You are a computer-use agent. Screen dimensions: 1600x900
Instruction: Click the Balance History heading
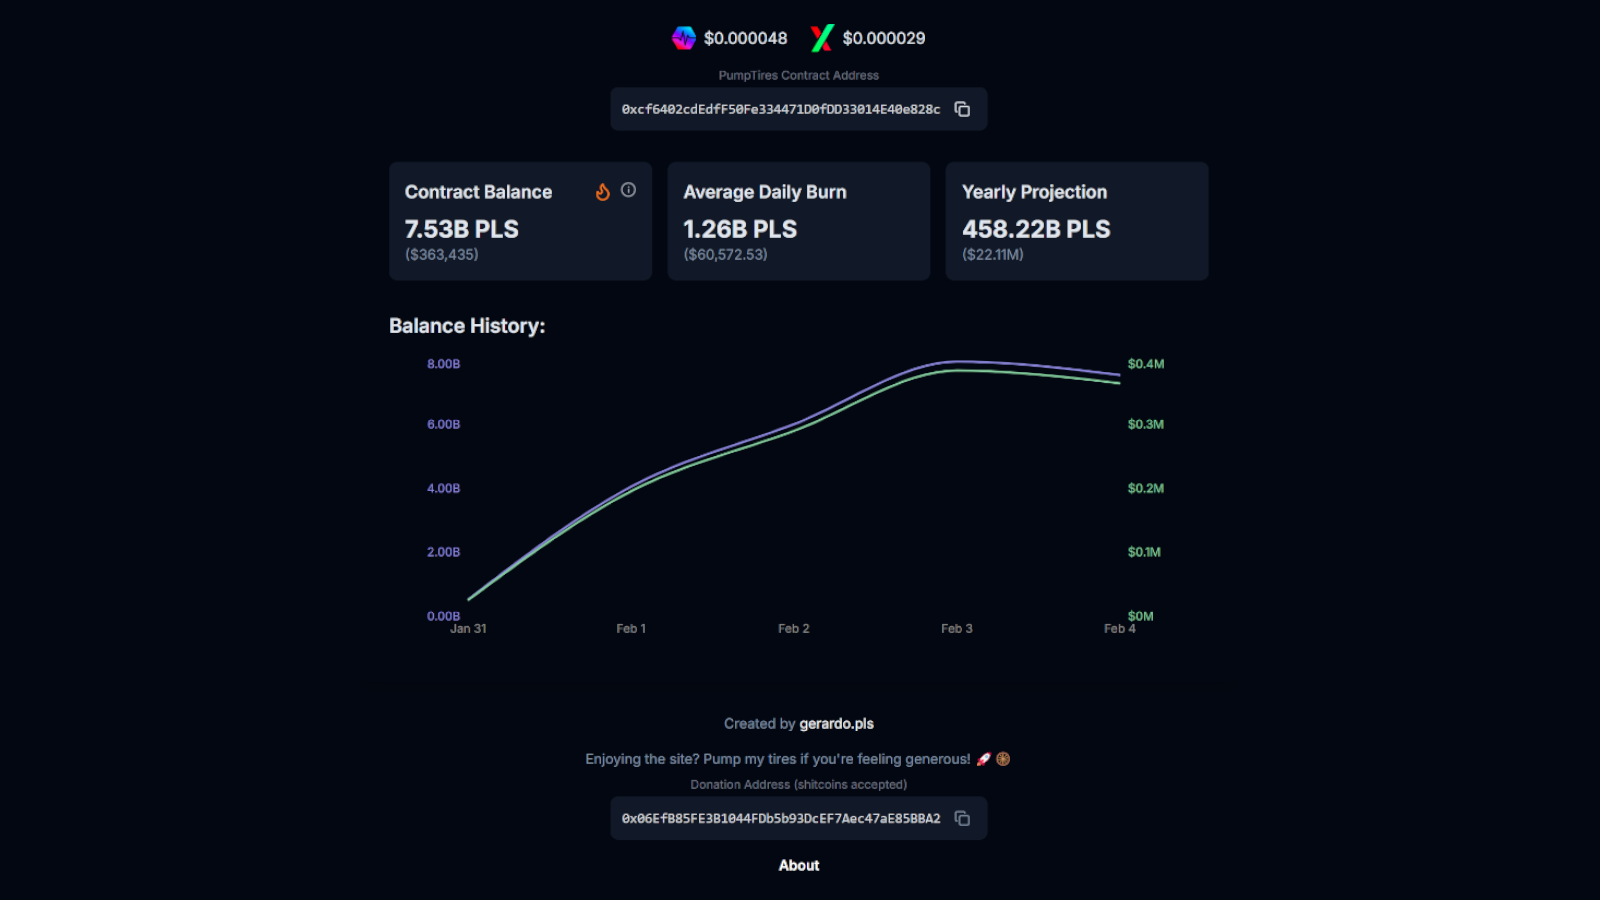click(x=467, y=326)
